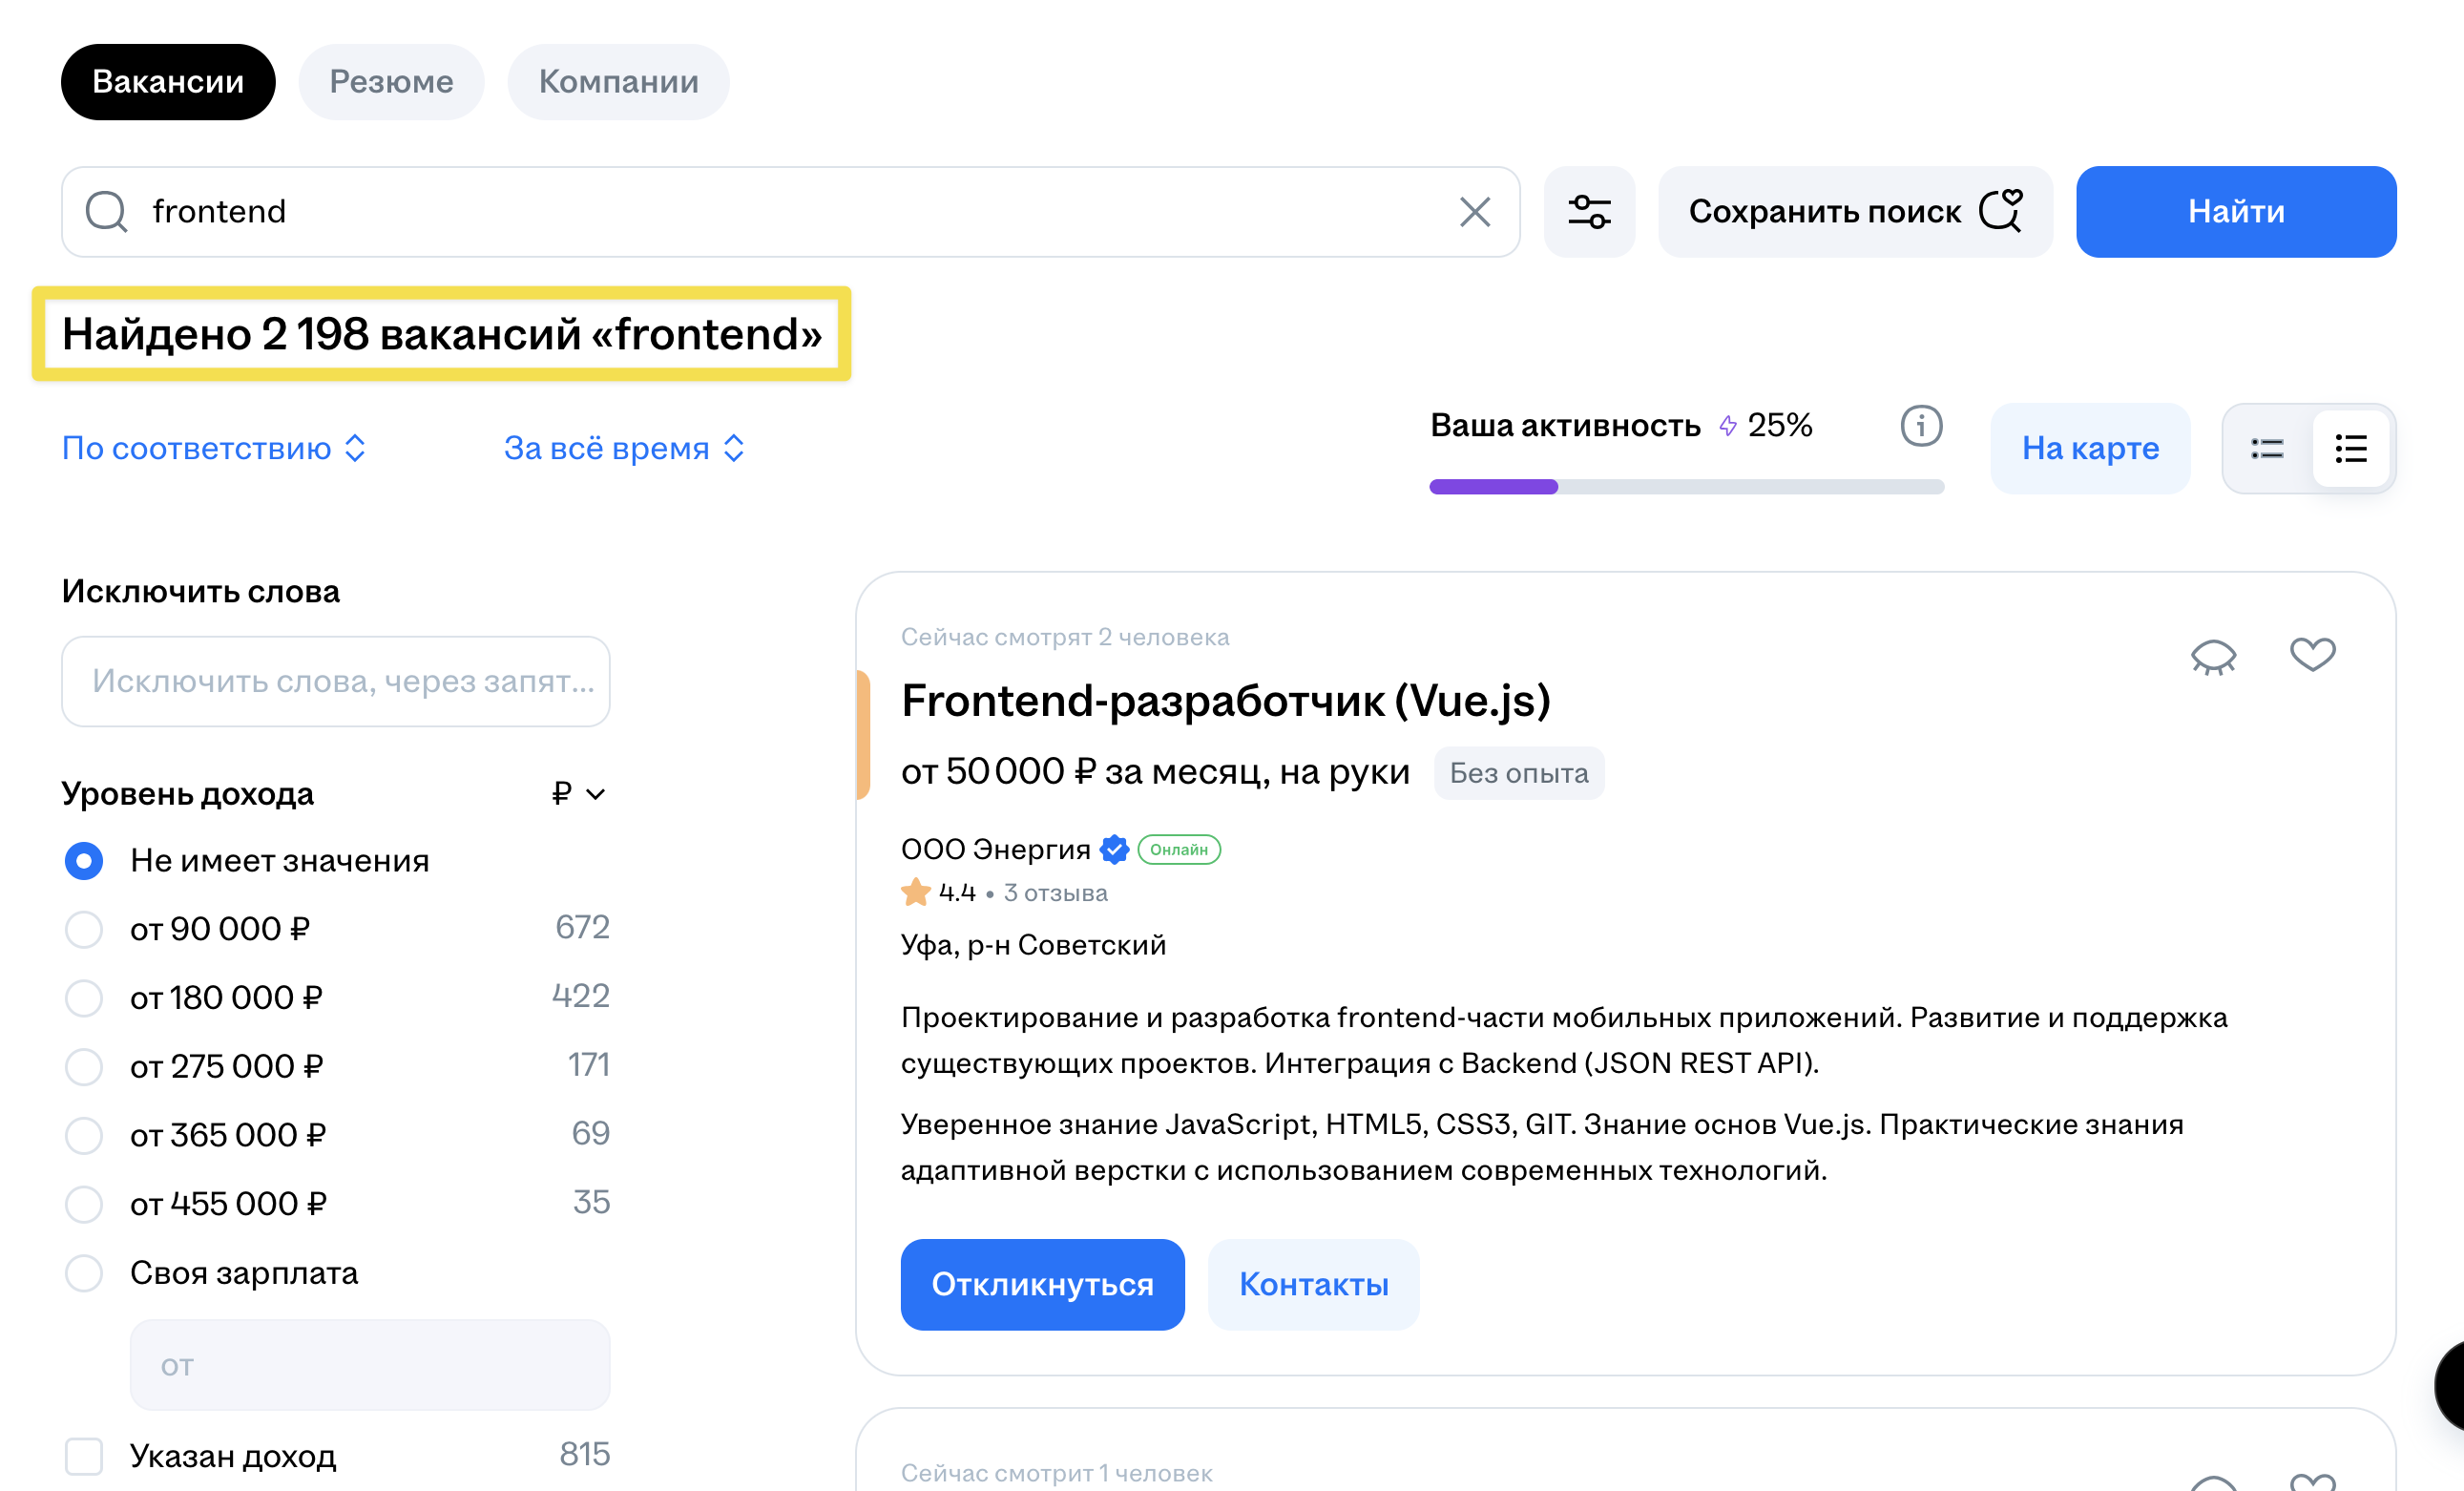Switch to the Вакансии tab
This screenshot has width=2464, height=1491.
(x=168, y=81)
